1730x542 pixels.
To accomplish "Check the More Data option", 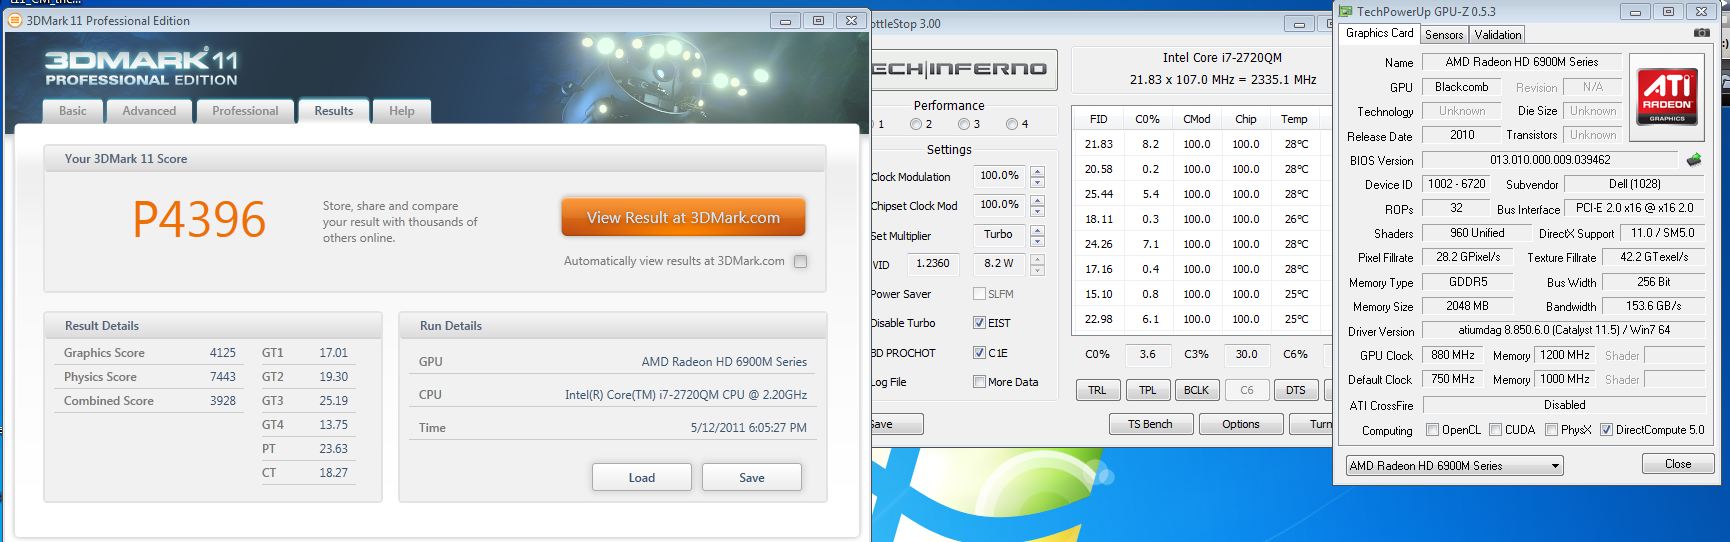I will tap(979, 382).
